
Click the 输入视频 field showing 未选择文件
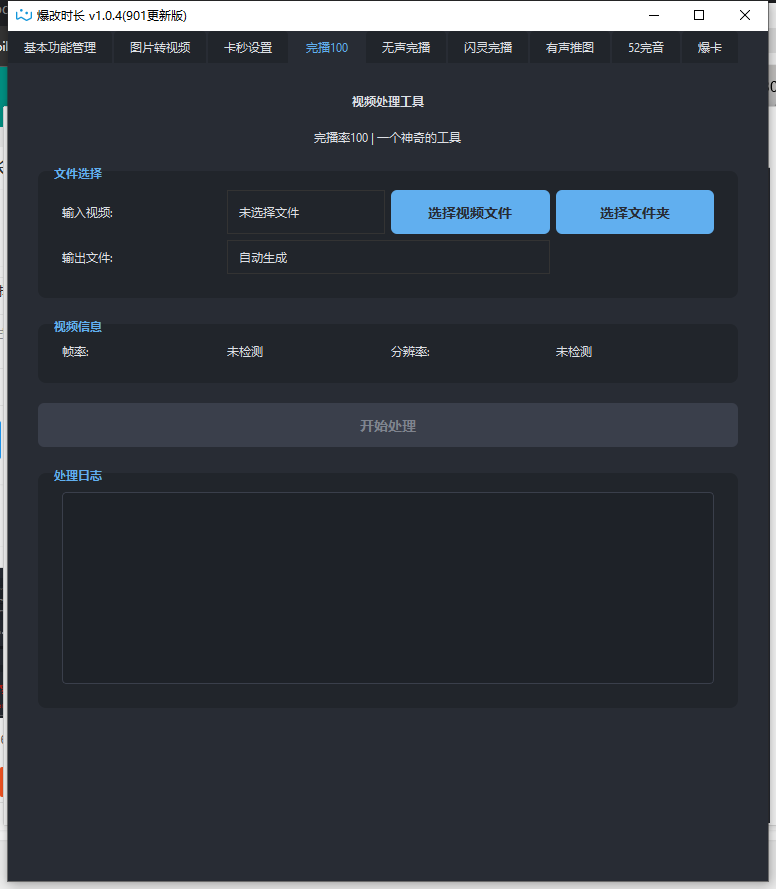tap(305, 212)
